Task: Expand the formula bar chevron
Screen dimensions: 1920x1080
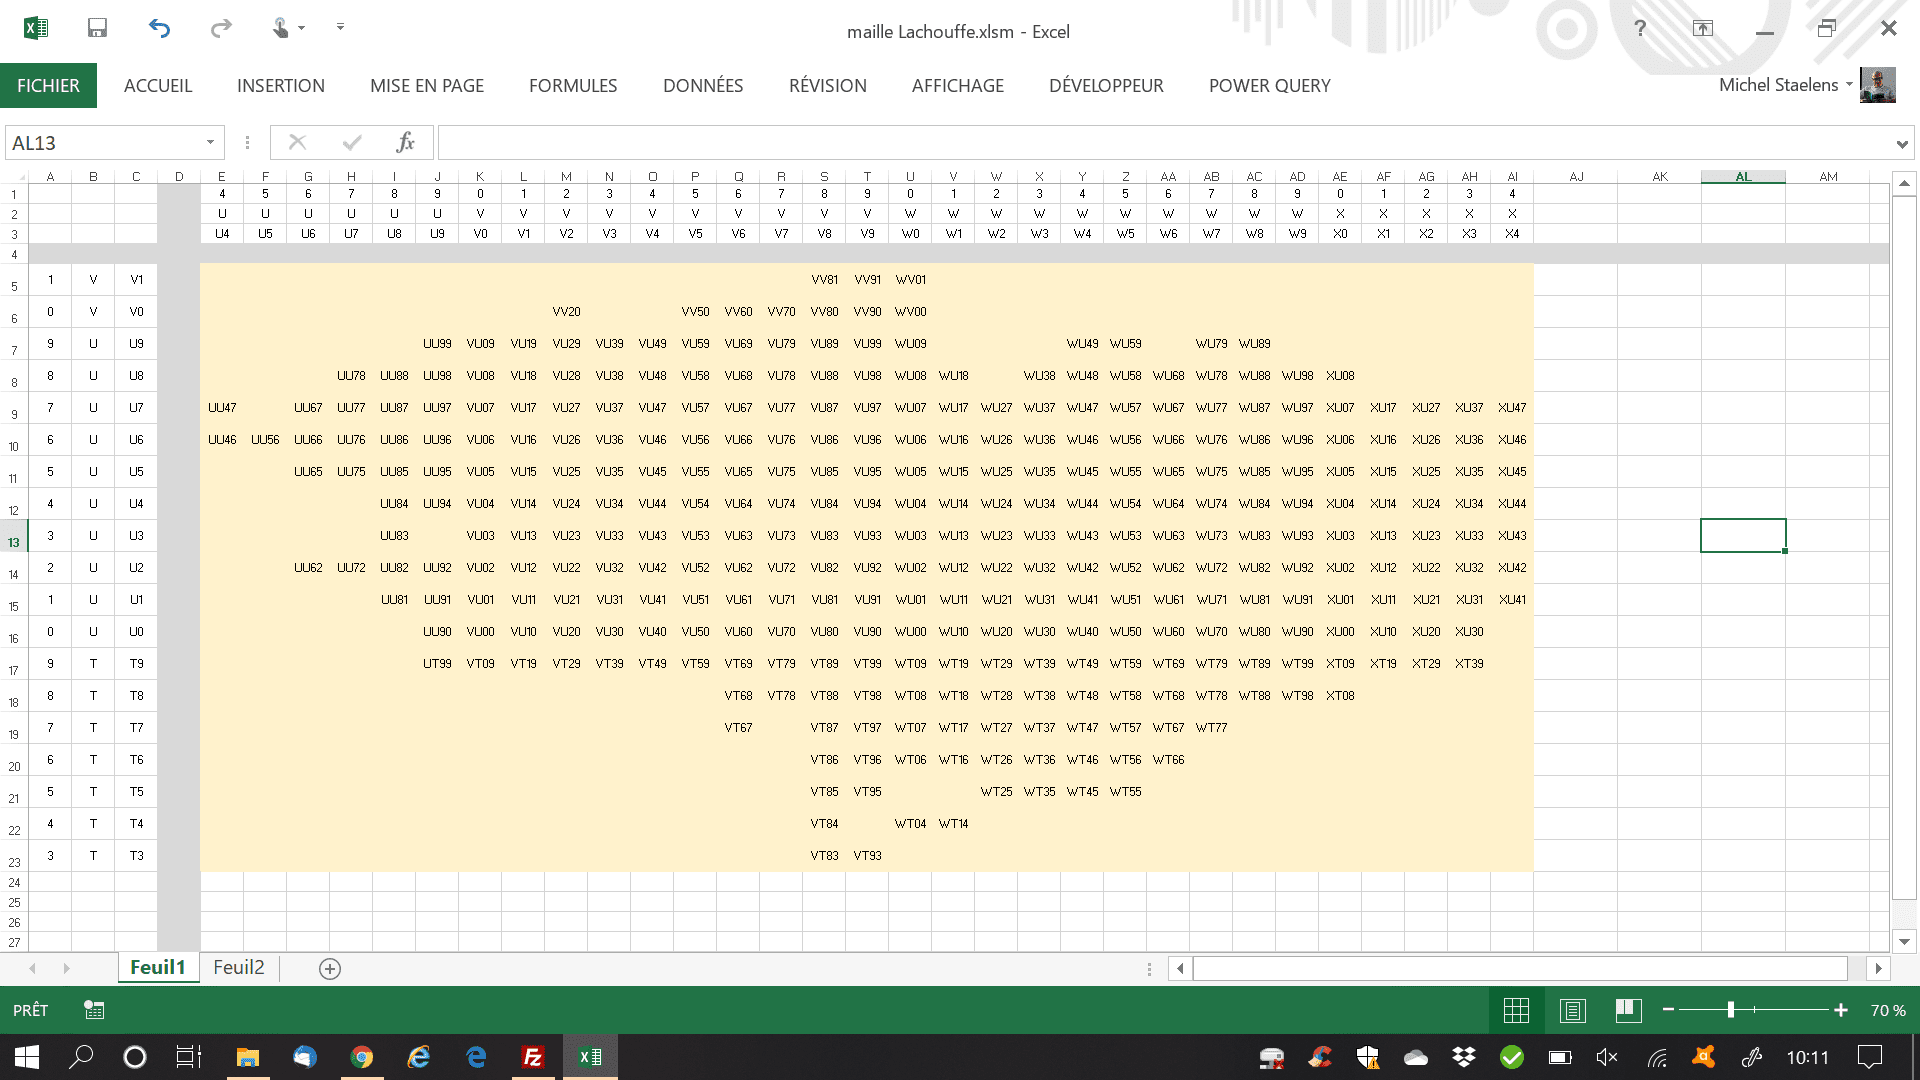Action: pyautogui.click(x=1901, y=144)
